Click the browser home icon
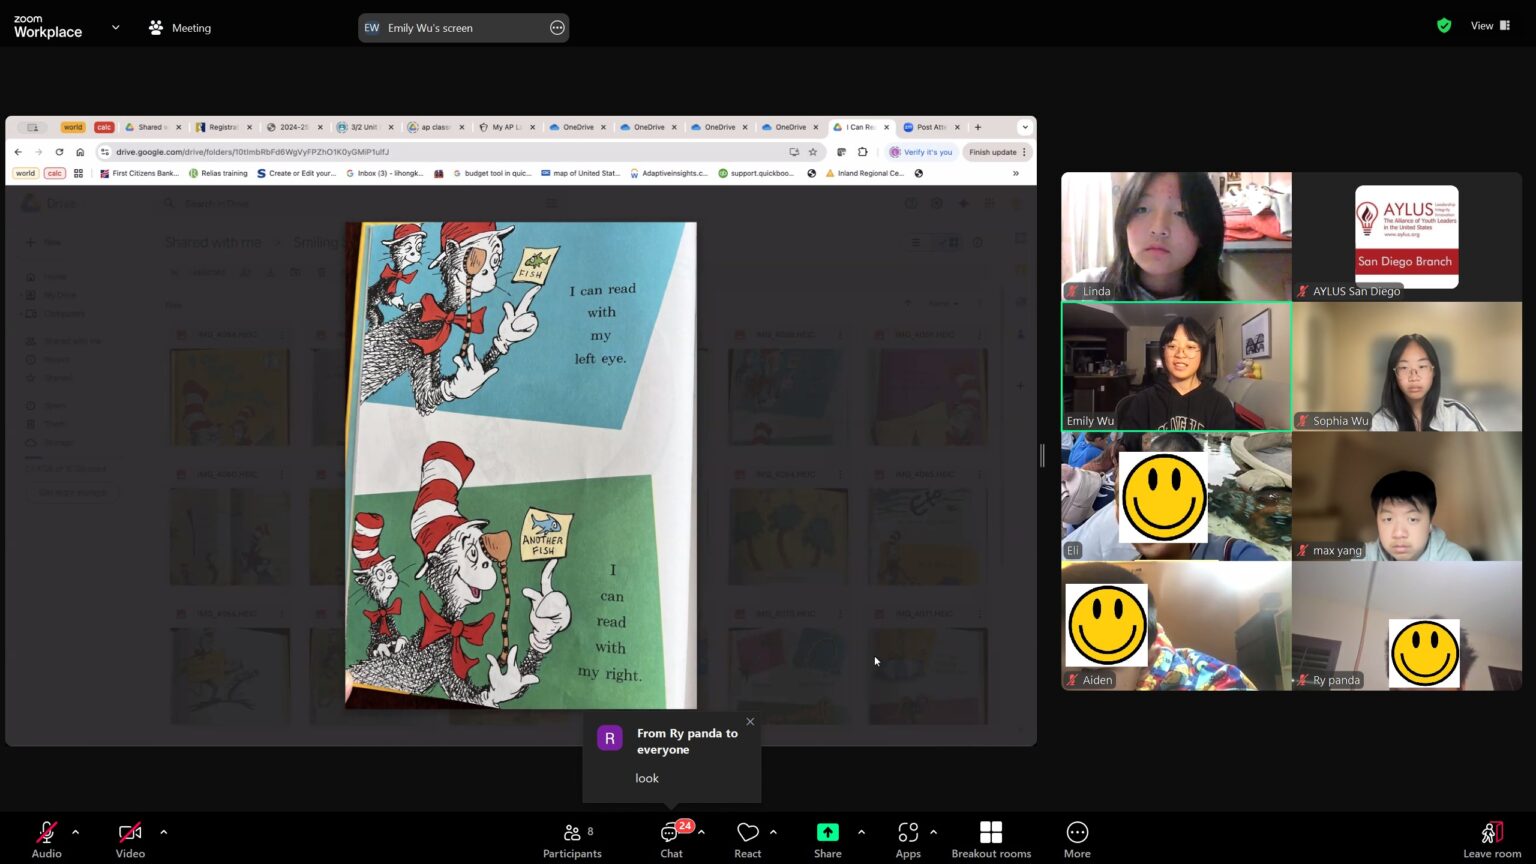This screenshot has height=864, width=1536. tap(80, 152)
